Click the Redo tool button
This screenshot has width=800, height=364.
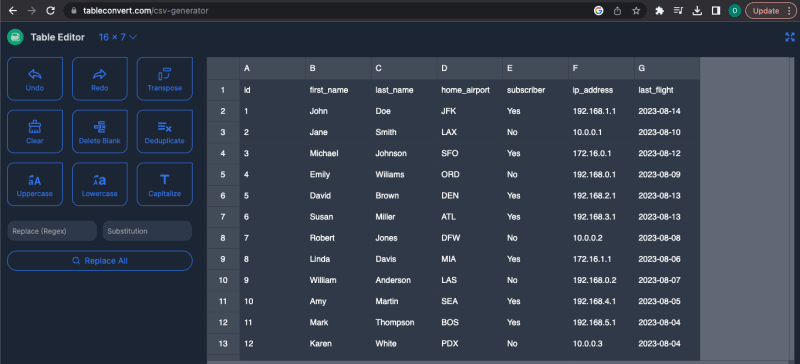click(99, 79)
